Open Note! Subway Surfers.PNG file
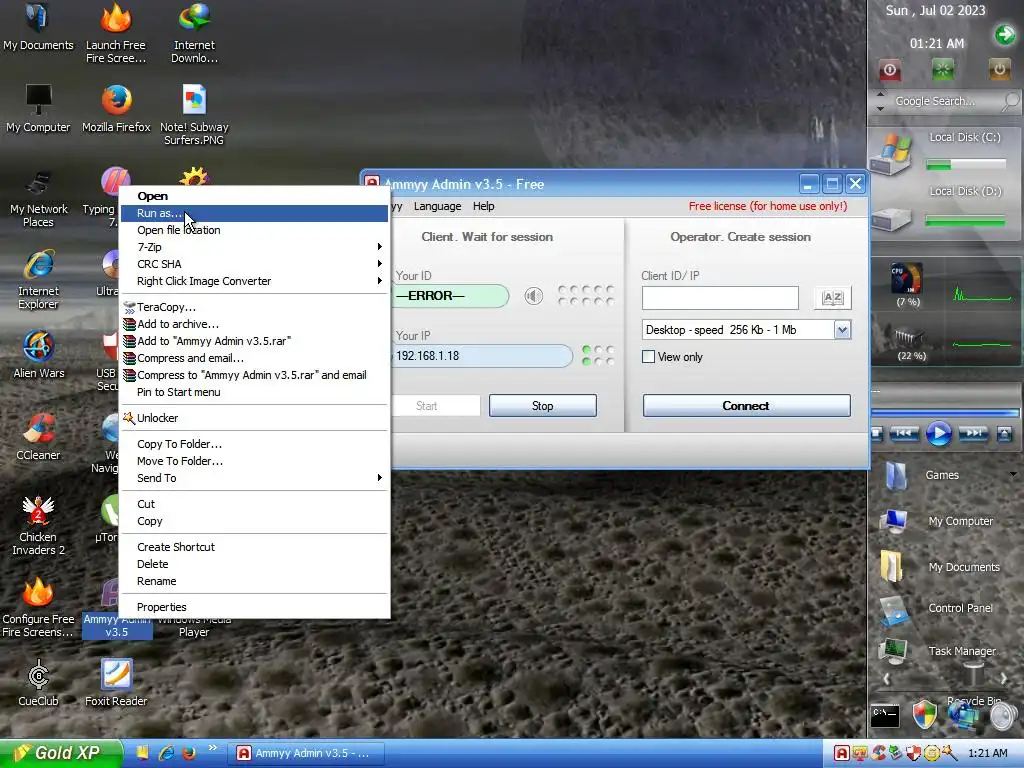 (x=195, y=115)
